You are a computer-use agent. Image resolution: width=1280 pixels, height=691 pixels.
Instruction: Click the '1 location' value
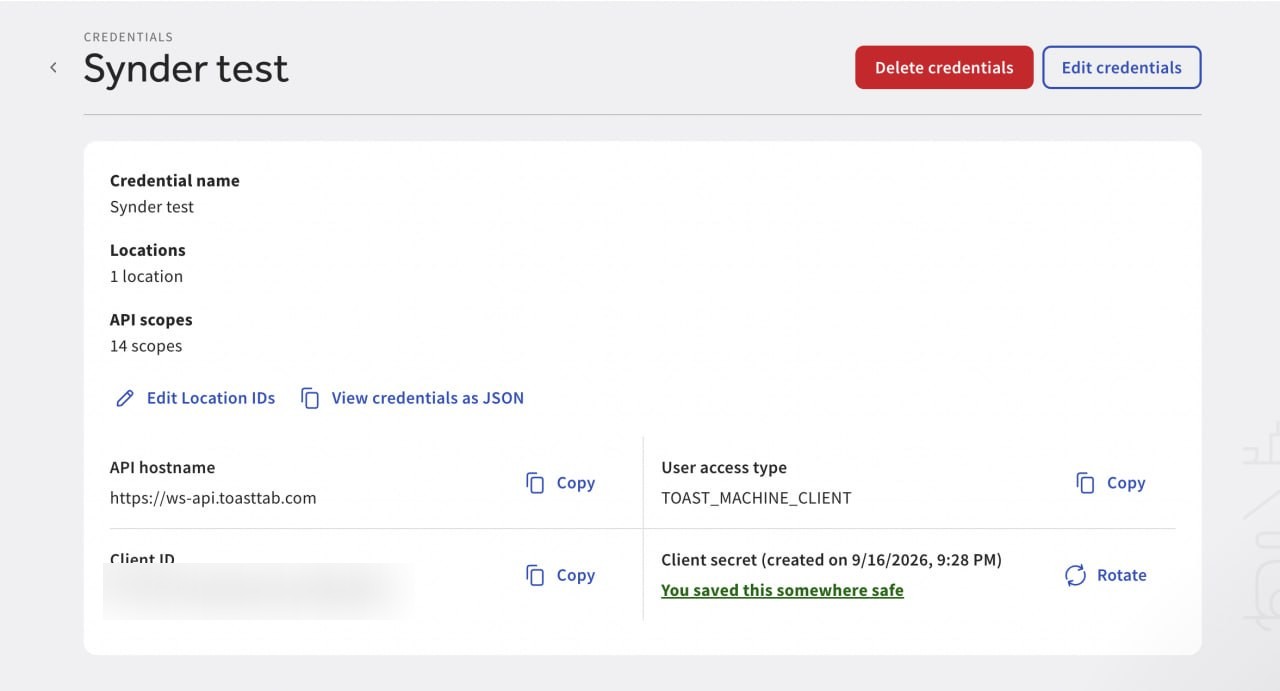coord(146,276)
